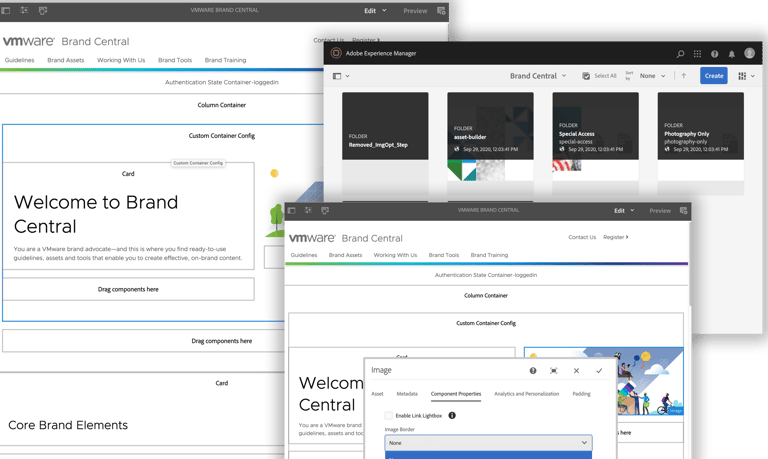Switch to Metadata tab in Image dialog
This screenshot has height=459, width=768.
[407, 394]
